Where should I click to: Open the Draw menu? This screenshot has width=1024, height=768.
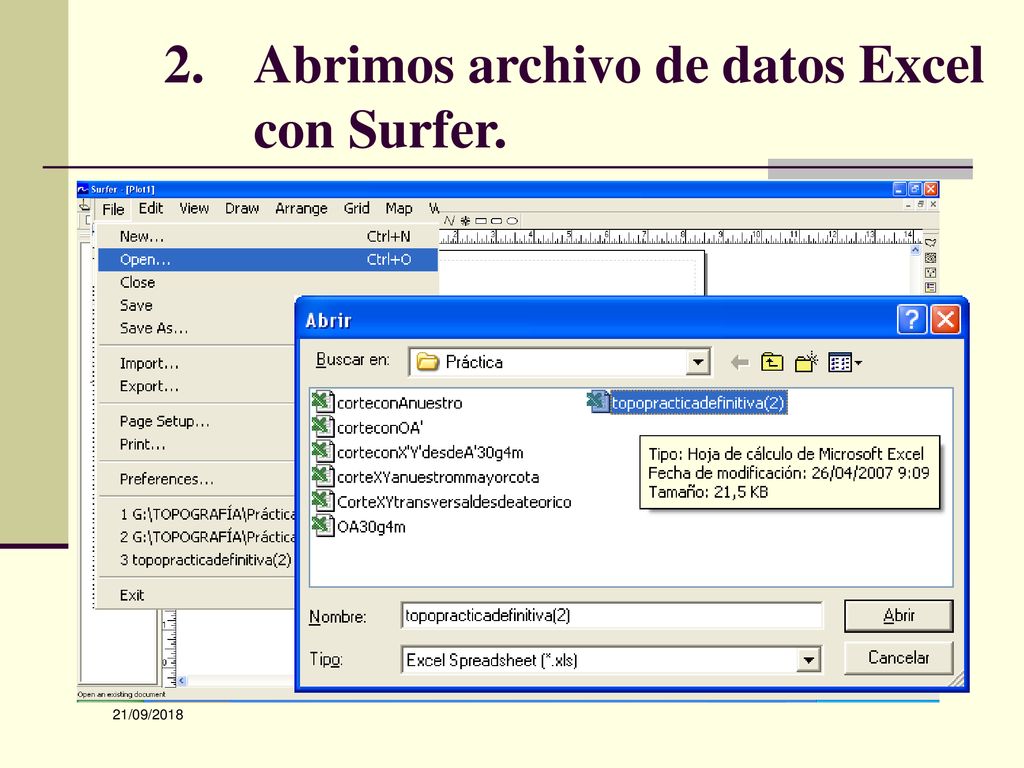(x=242, y=208)
